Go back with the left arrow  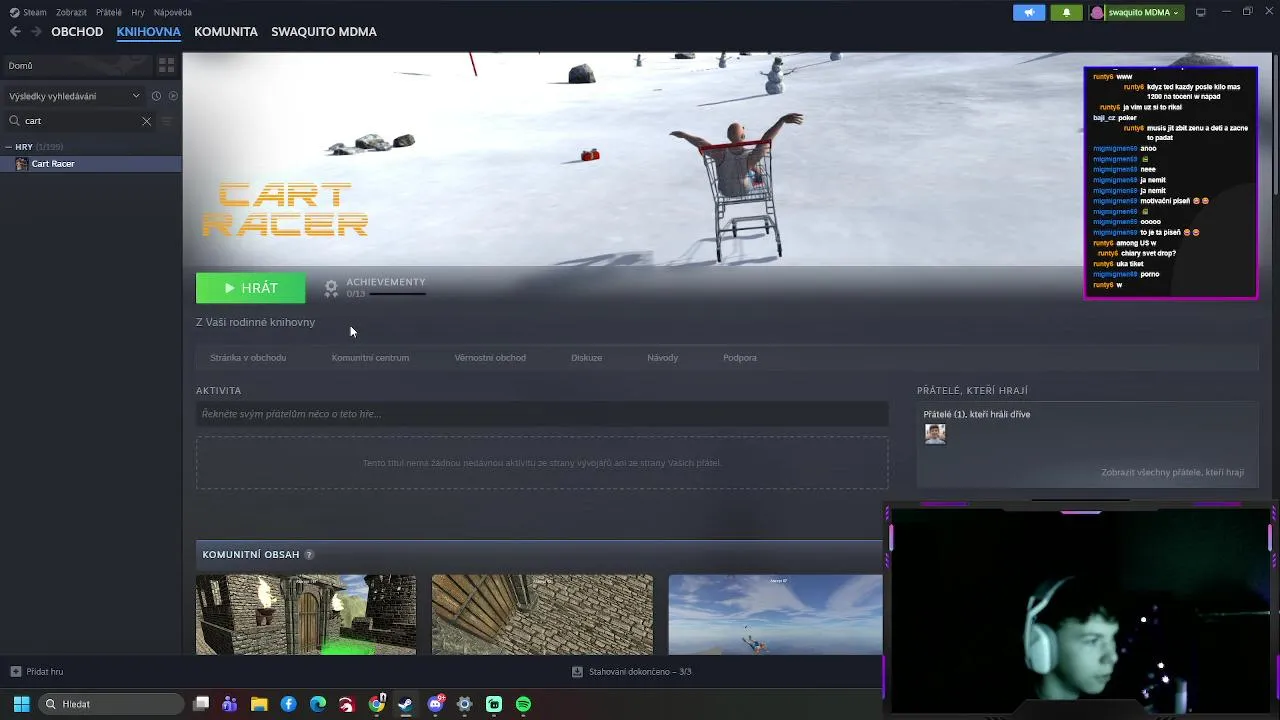(x=15, y=32)
